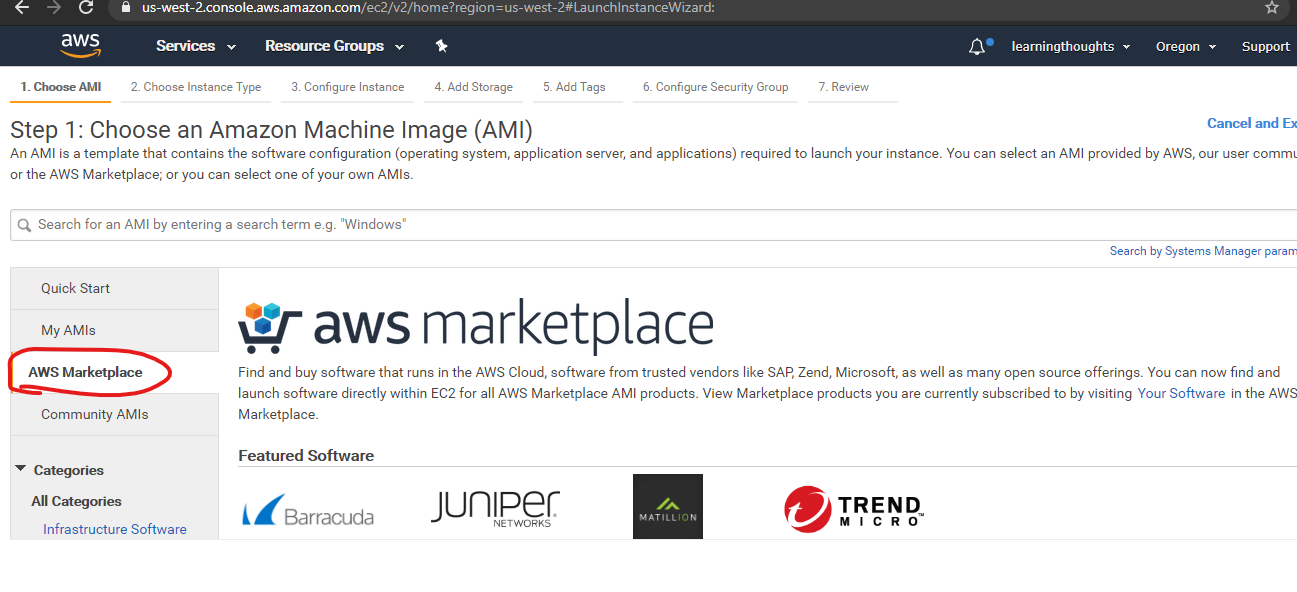Reload the page with the refresh icon

click(86, 7)
